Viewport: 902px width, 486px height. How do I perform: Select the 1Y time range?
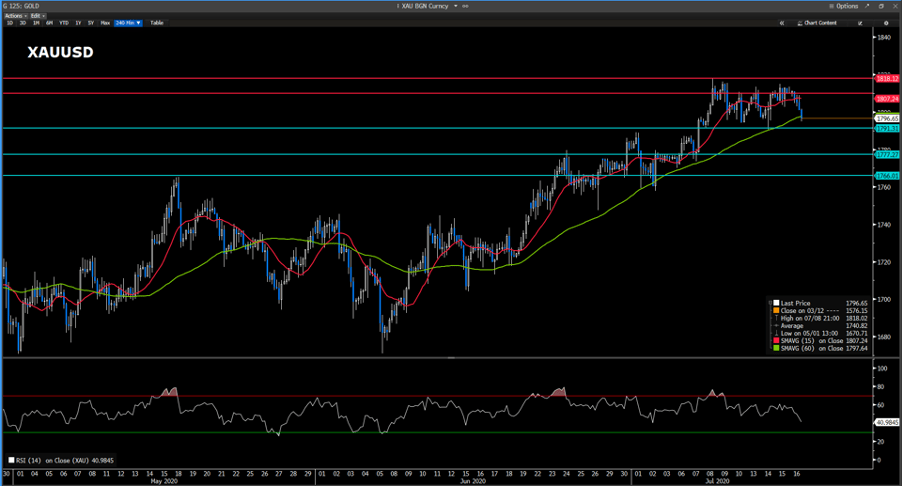(x=78, y=23)
